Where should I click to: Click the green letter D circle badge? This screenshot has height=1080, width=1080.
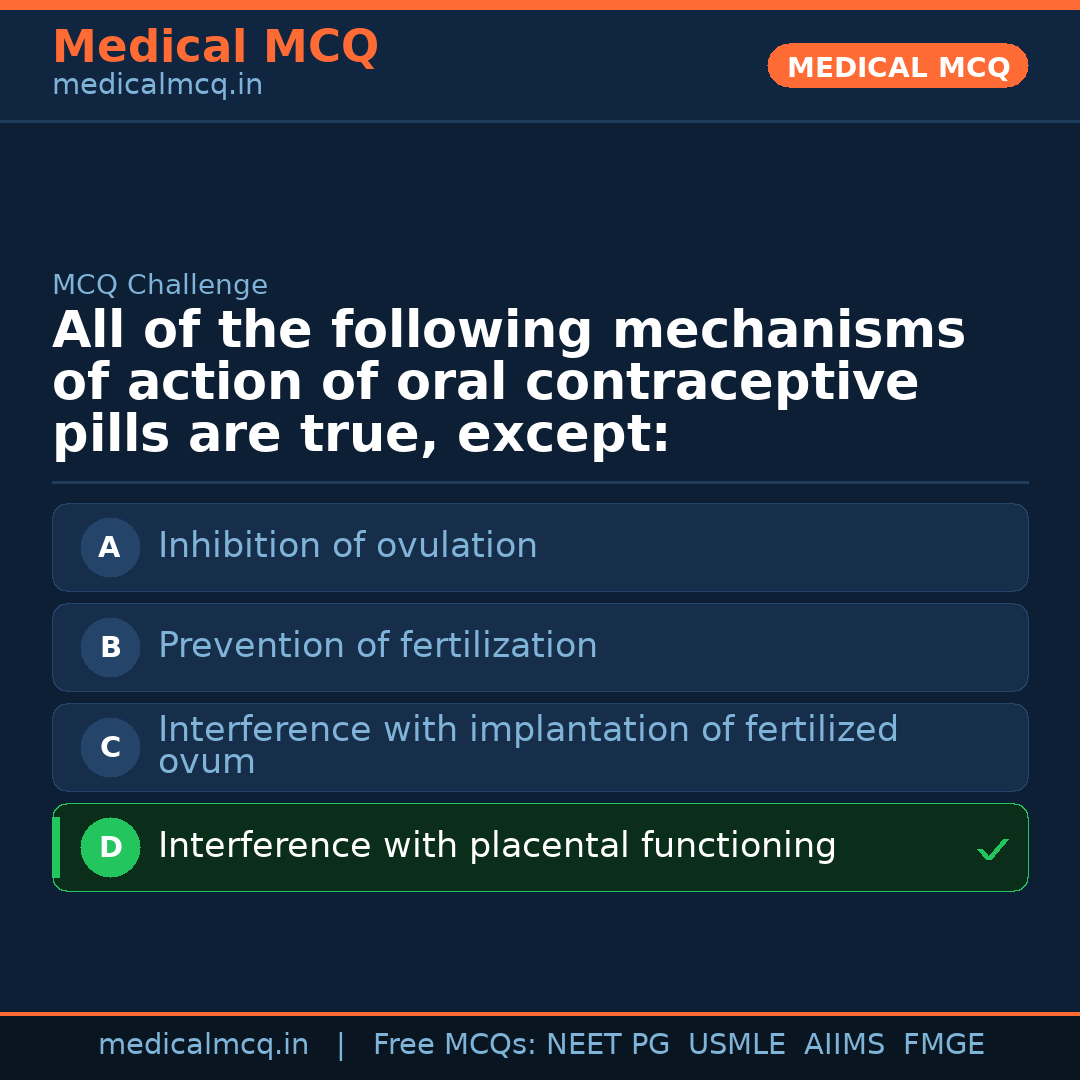[x=110, y=847]
